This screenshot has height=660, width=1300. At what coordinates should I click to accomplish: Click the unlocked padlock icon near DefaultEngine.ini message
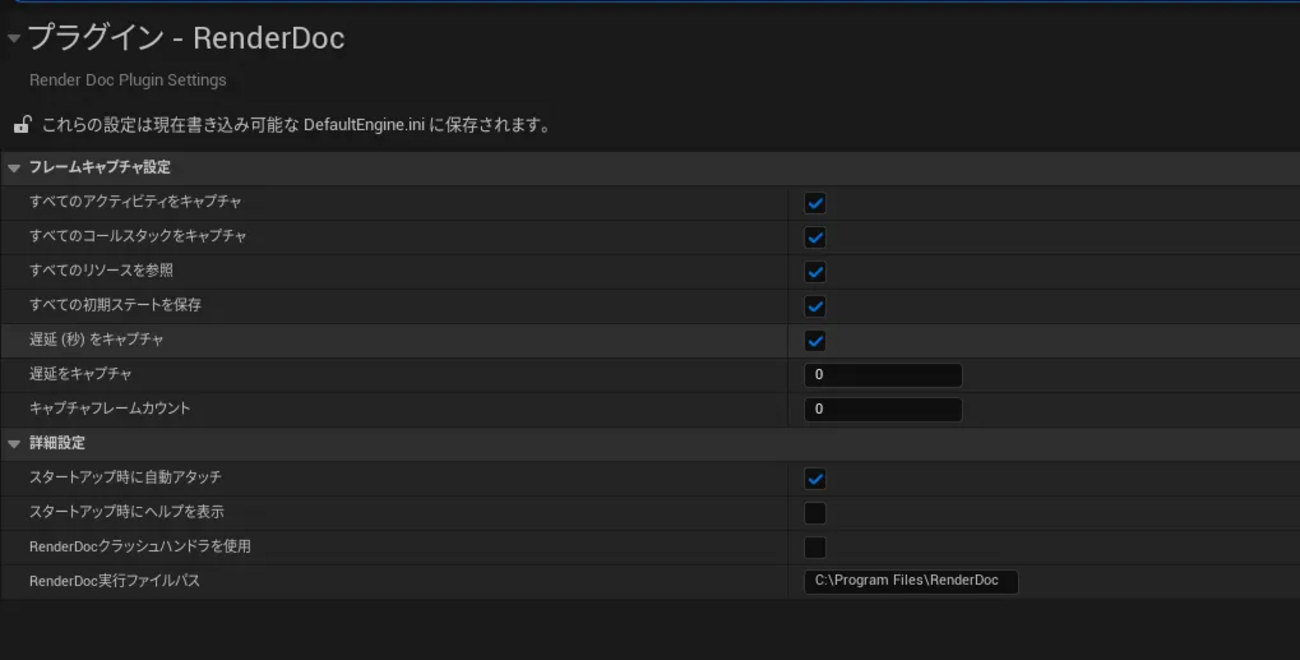[22, 124]
